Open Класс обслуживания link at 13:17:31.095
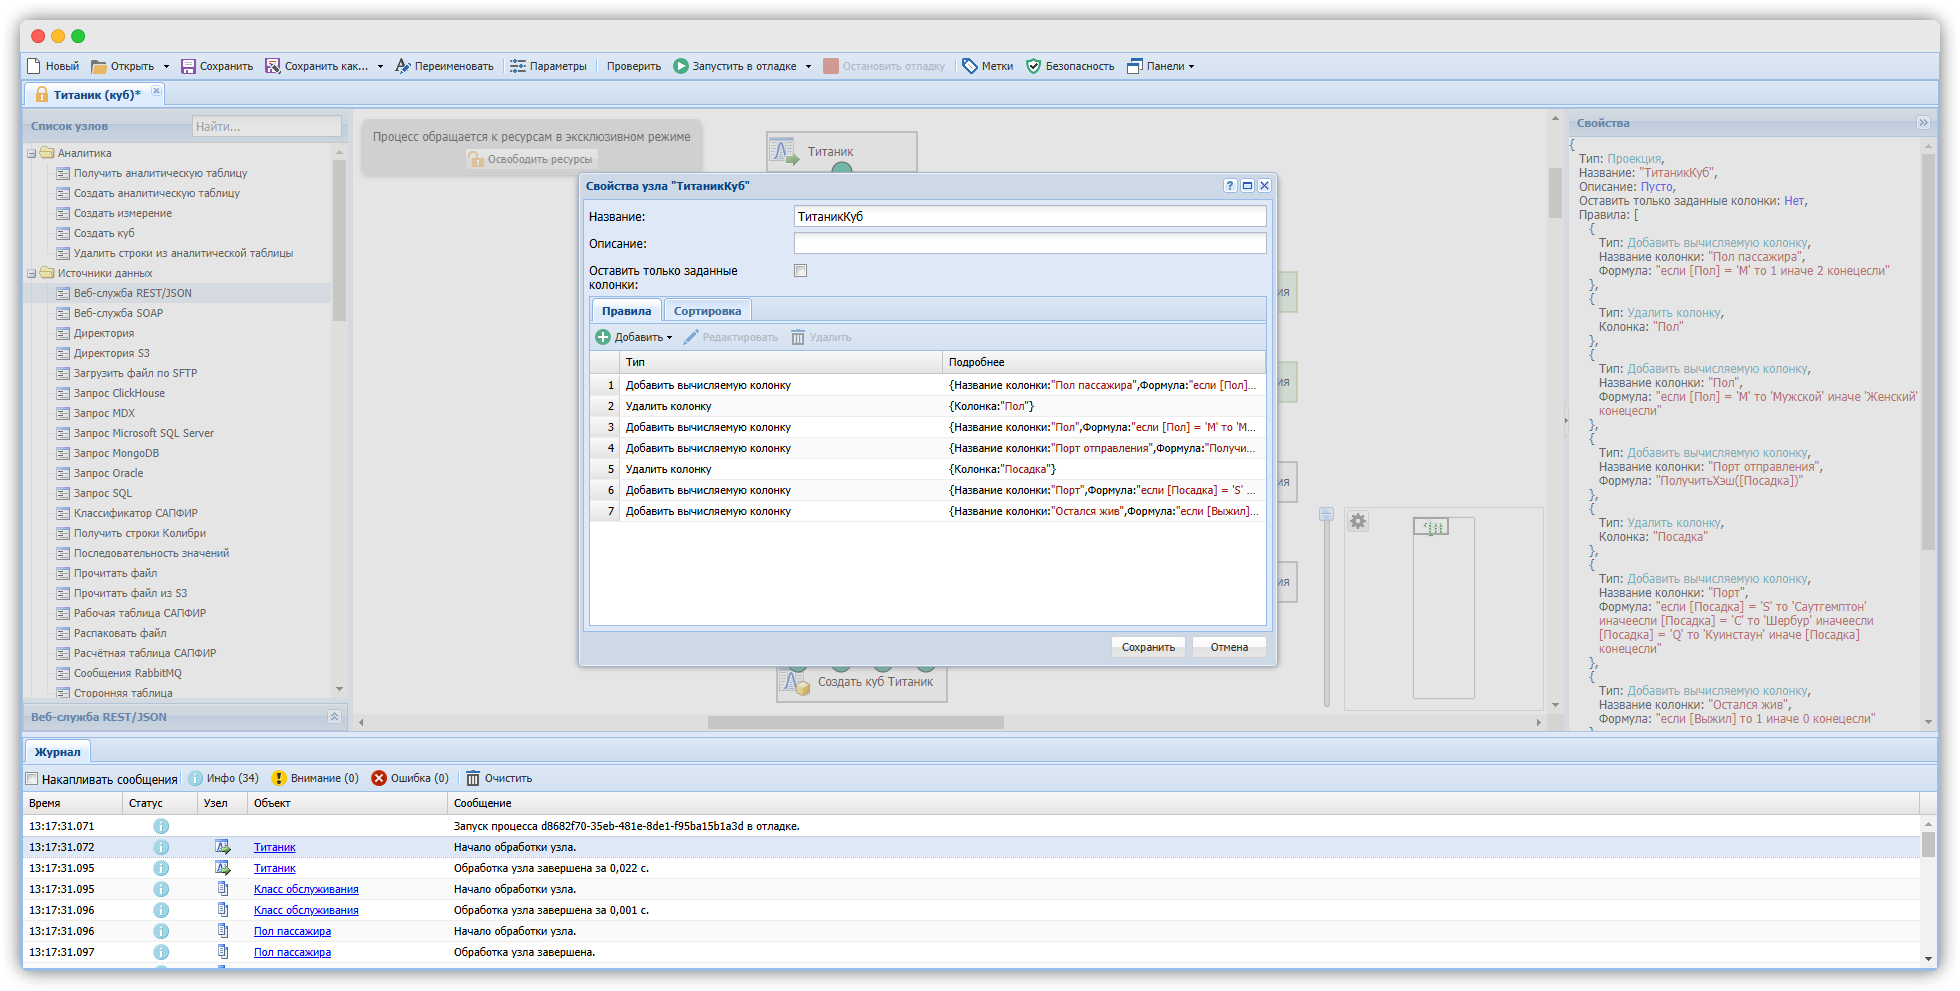1960x991 pixels. tap(306, 889)
